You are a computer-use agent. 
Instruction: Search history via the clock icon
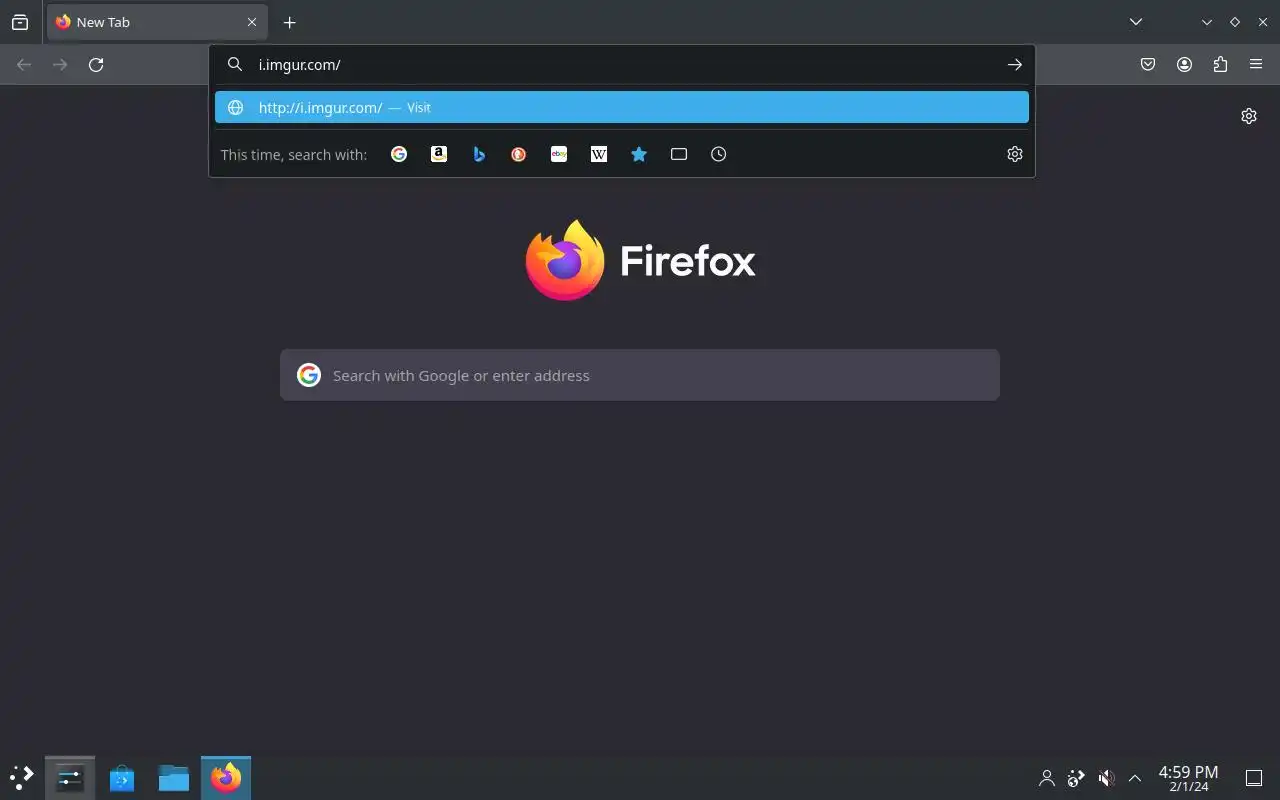(719, 154)
